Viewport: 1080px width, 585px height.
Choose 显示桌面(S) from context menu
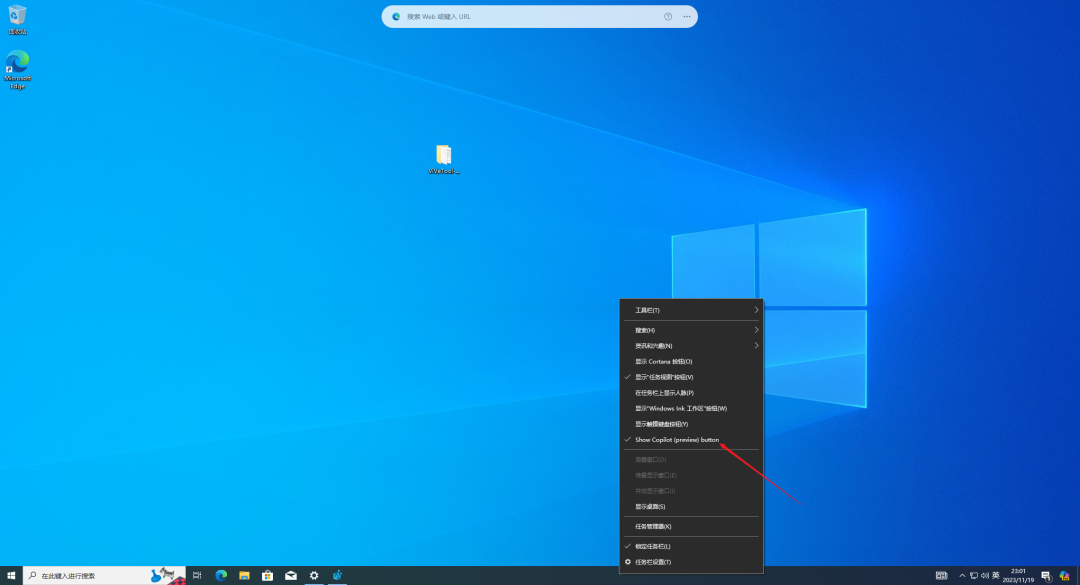click(x=691, y=506)
